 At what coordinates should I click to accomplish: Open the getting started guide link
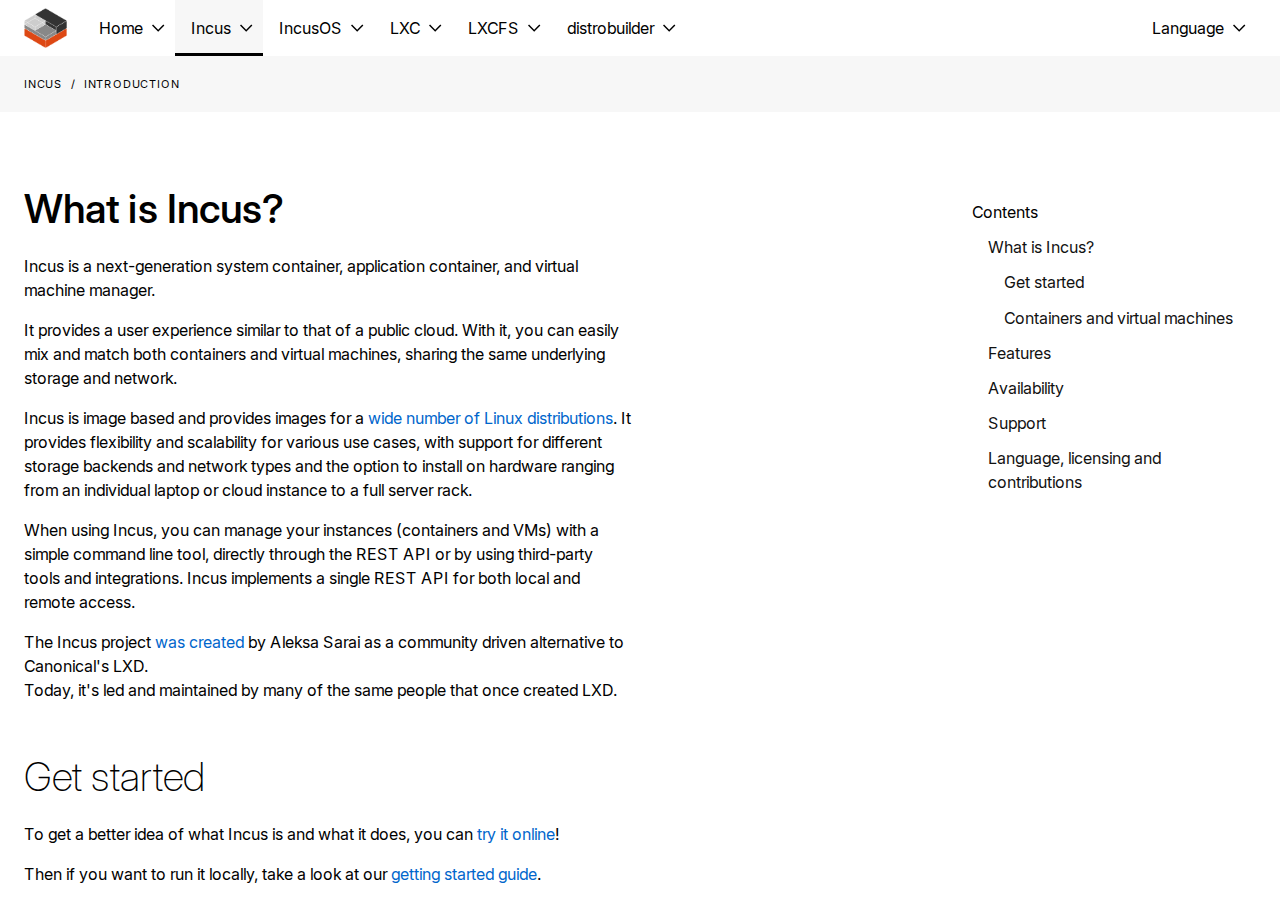coord(464,874)
